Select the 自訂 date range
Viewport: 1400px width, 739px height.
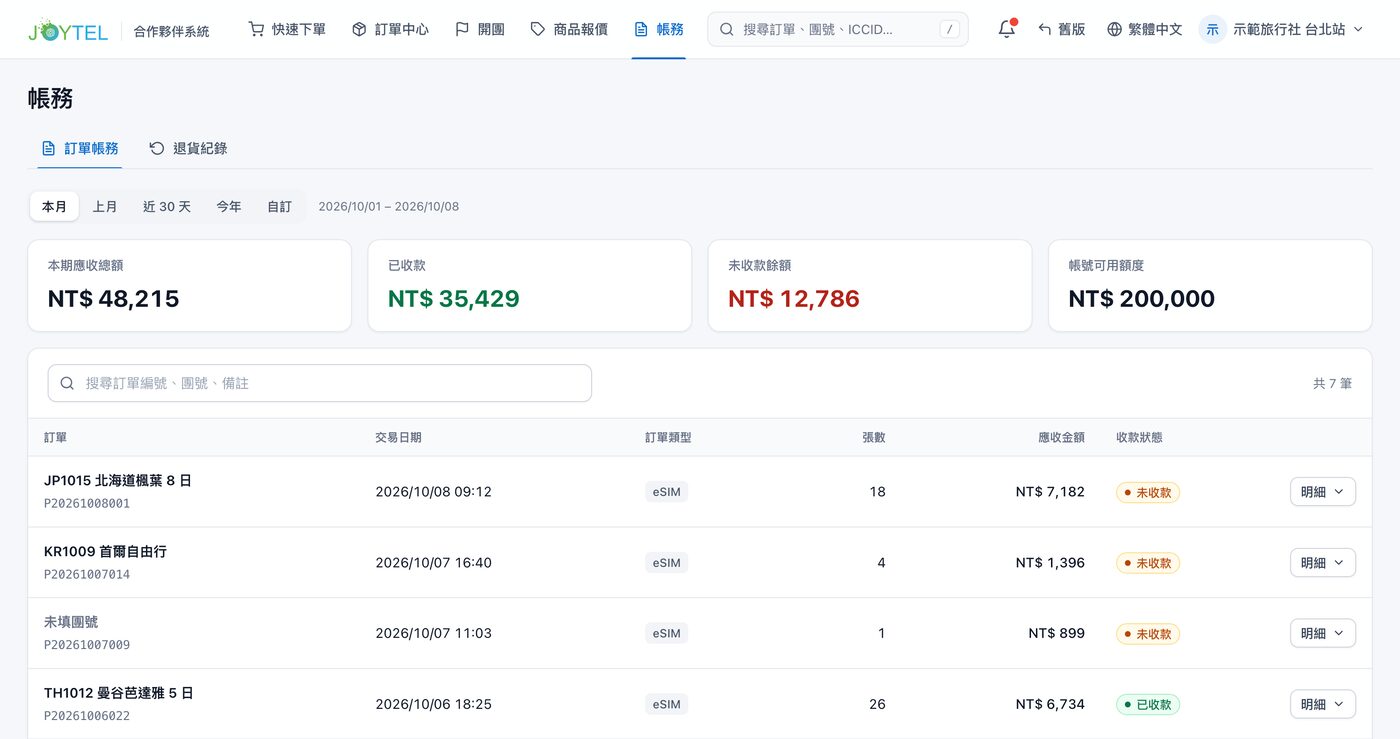pyautogui.click(x=279, y=207)
